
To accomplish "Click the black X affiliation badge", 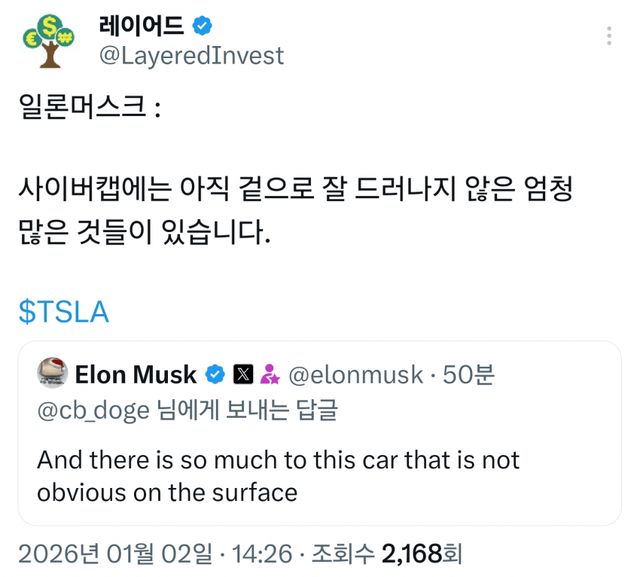I will (x=243, y=375).
